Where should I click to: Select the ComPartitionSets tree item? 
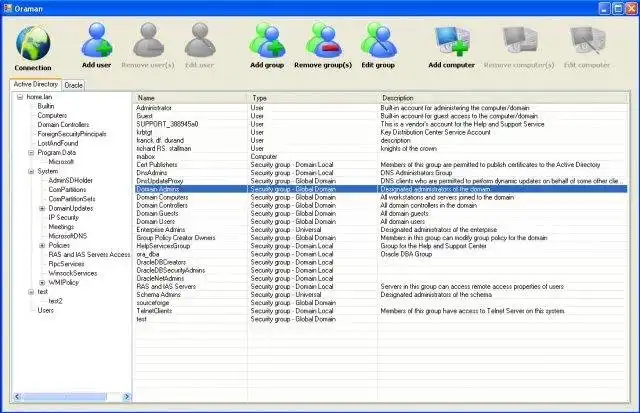coord(72,199)
